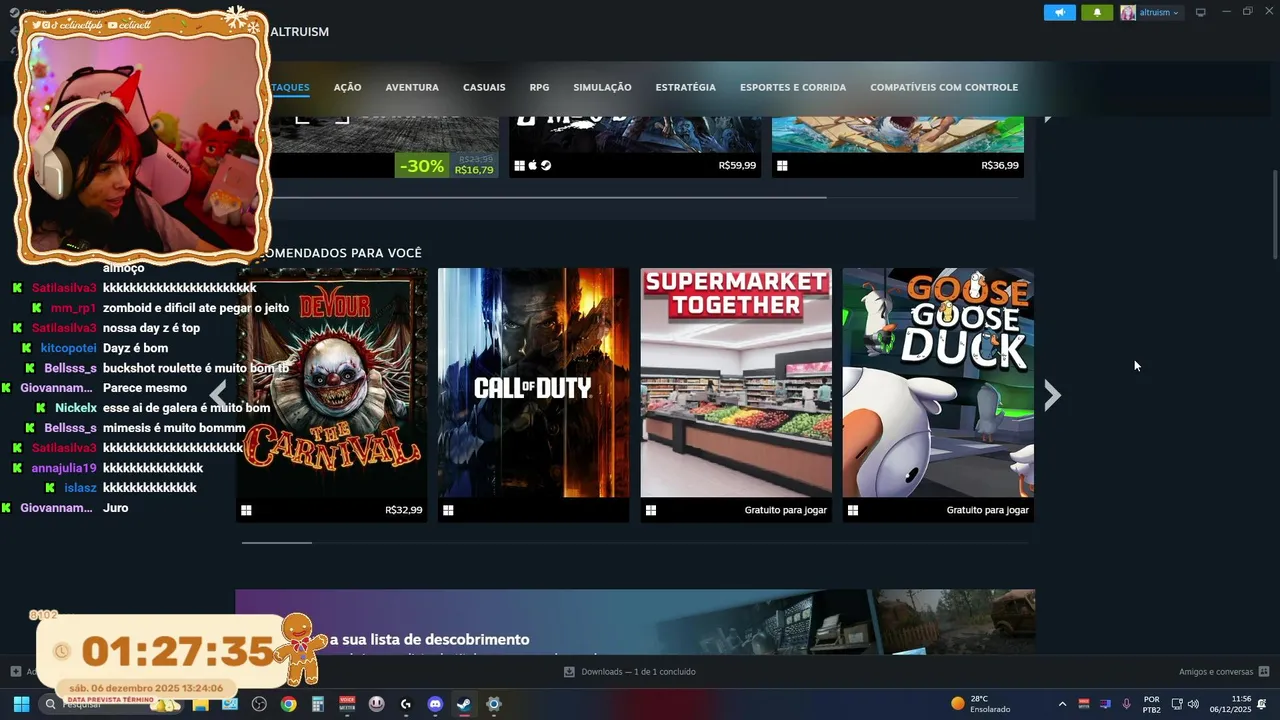This screenshot has height=720, width=1280.
Task: Open the volume control in system tray
Action: pyautogui.click(x=1193, y=704)
